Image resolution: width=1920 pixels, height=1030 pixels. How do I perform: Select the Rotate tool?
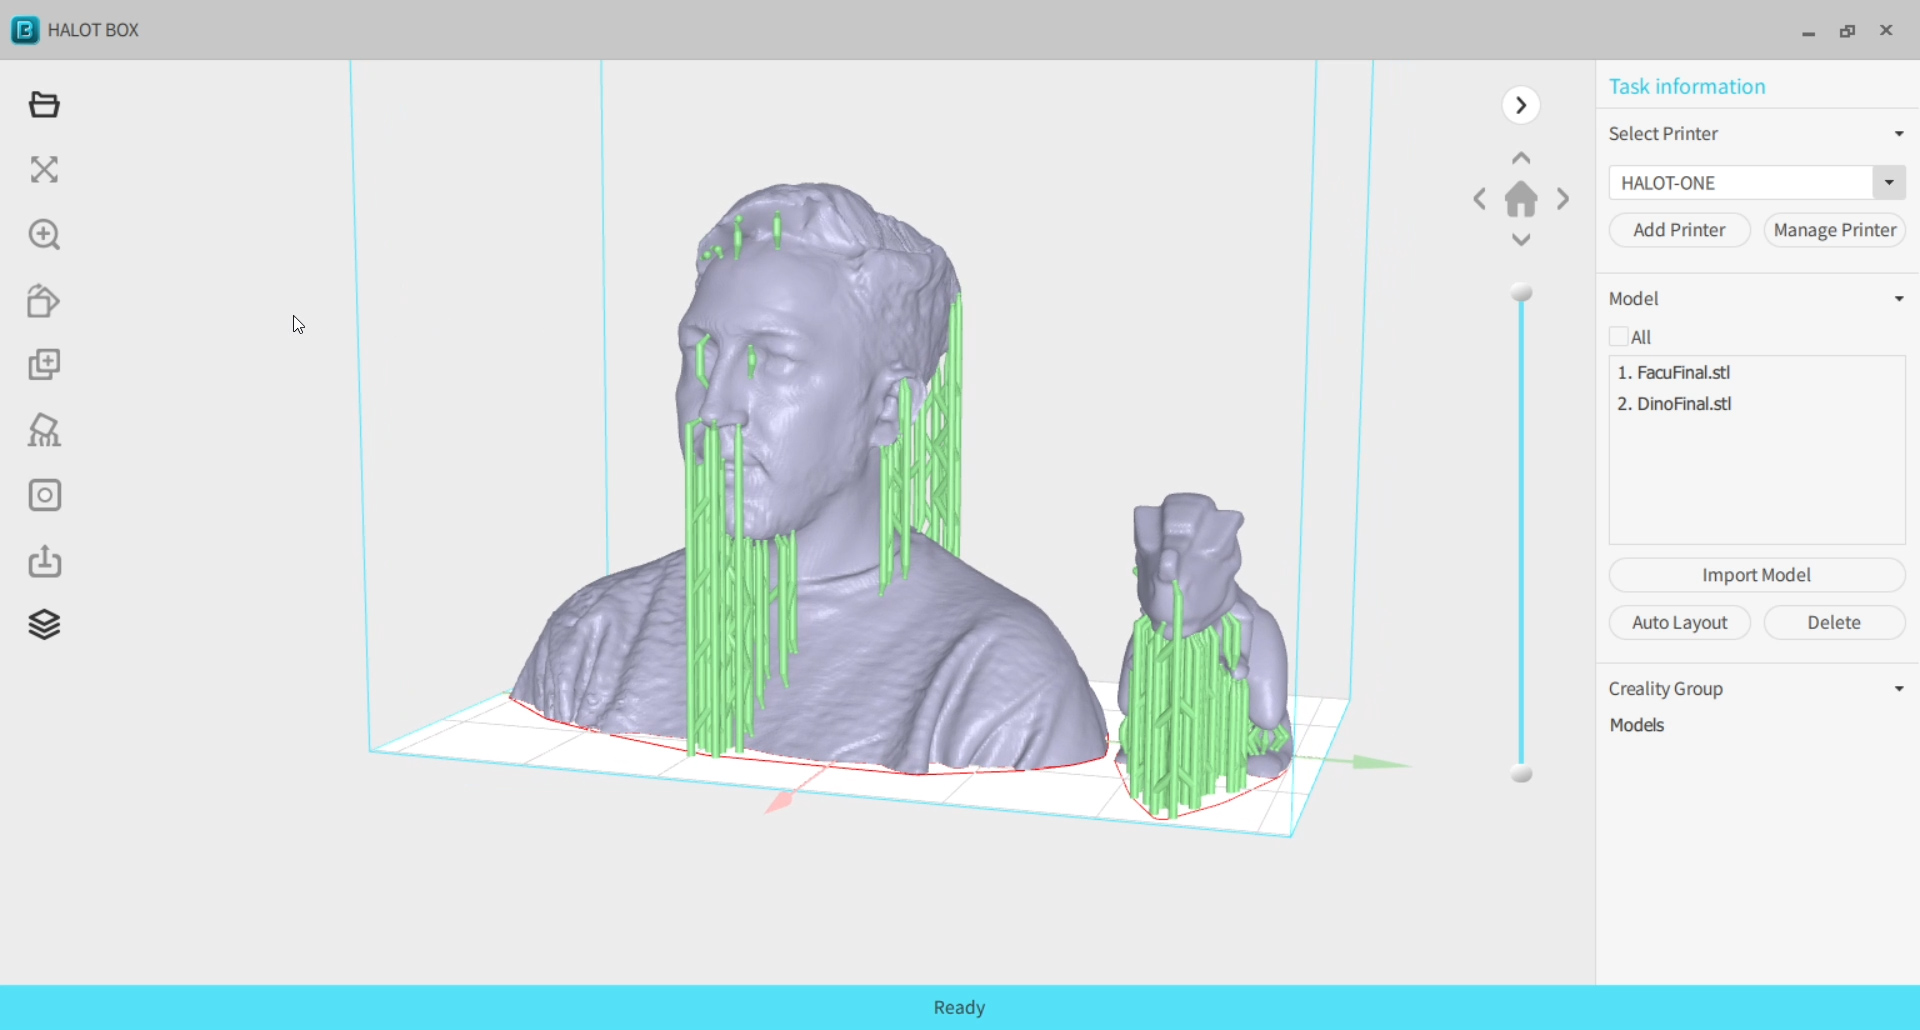pyautogui.click(x=44, y=301)
